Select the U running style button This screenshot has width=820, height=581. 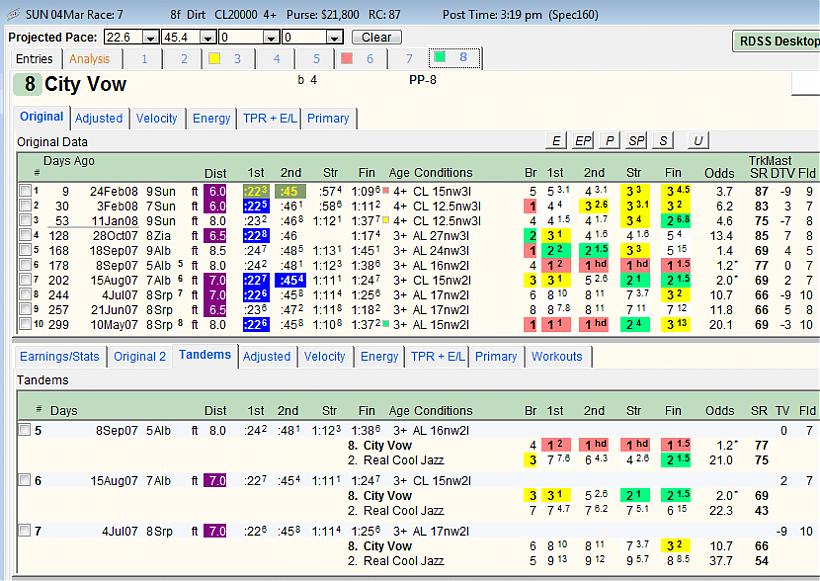(x=698, y=140)
